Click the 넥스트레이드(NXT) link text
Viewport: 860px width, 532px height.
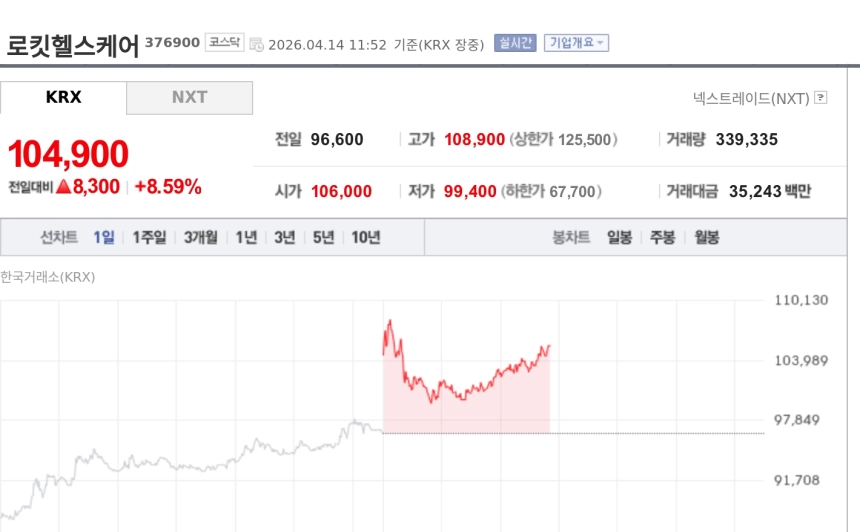point(751,98)
